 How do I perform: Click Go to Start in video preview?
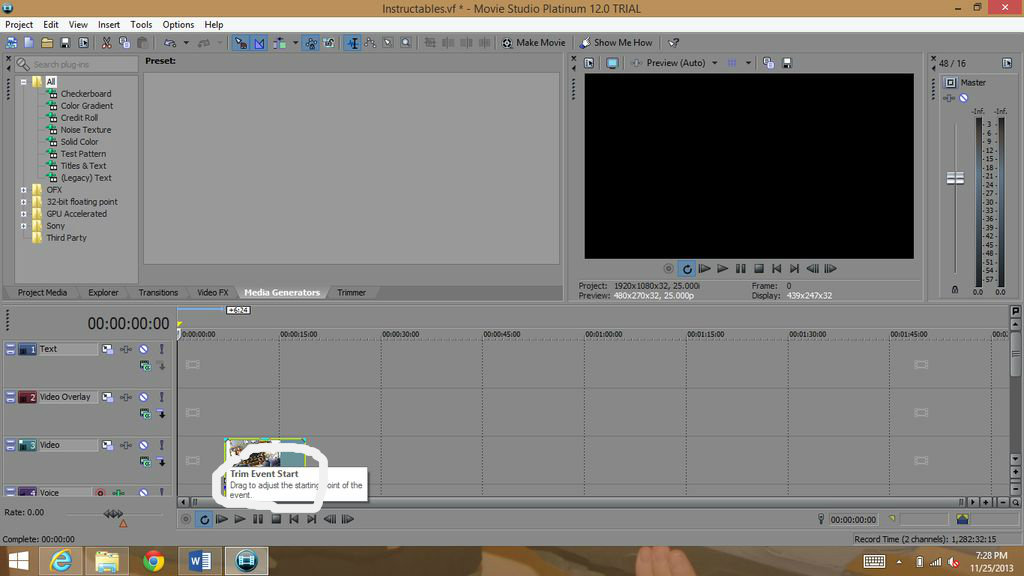(776, 268)
